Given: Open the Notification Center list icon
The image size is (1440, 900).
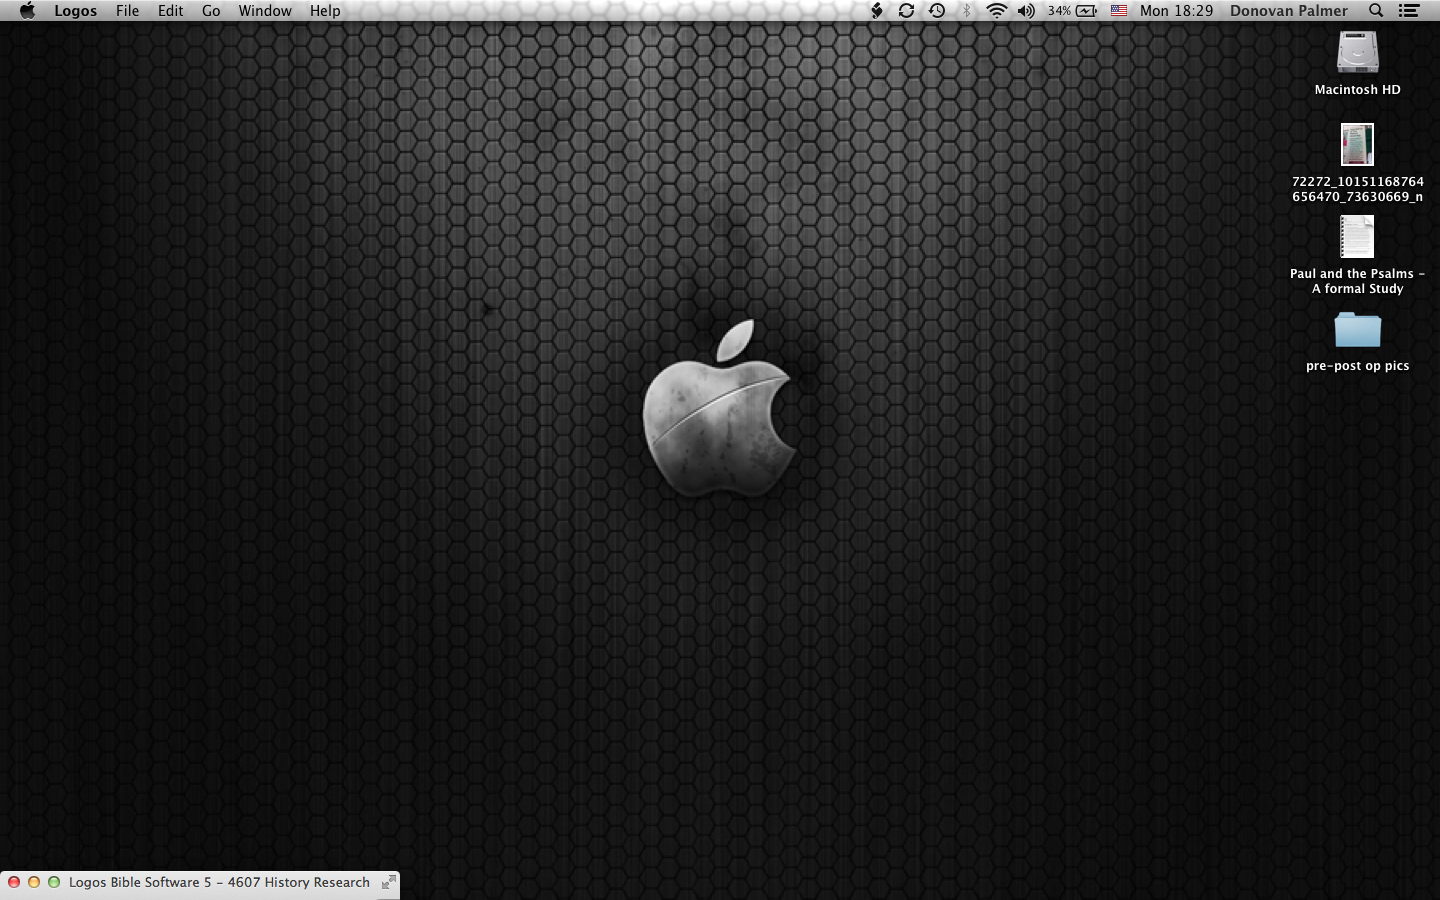Looking at the screenshot, I should click(1409, 11).
